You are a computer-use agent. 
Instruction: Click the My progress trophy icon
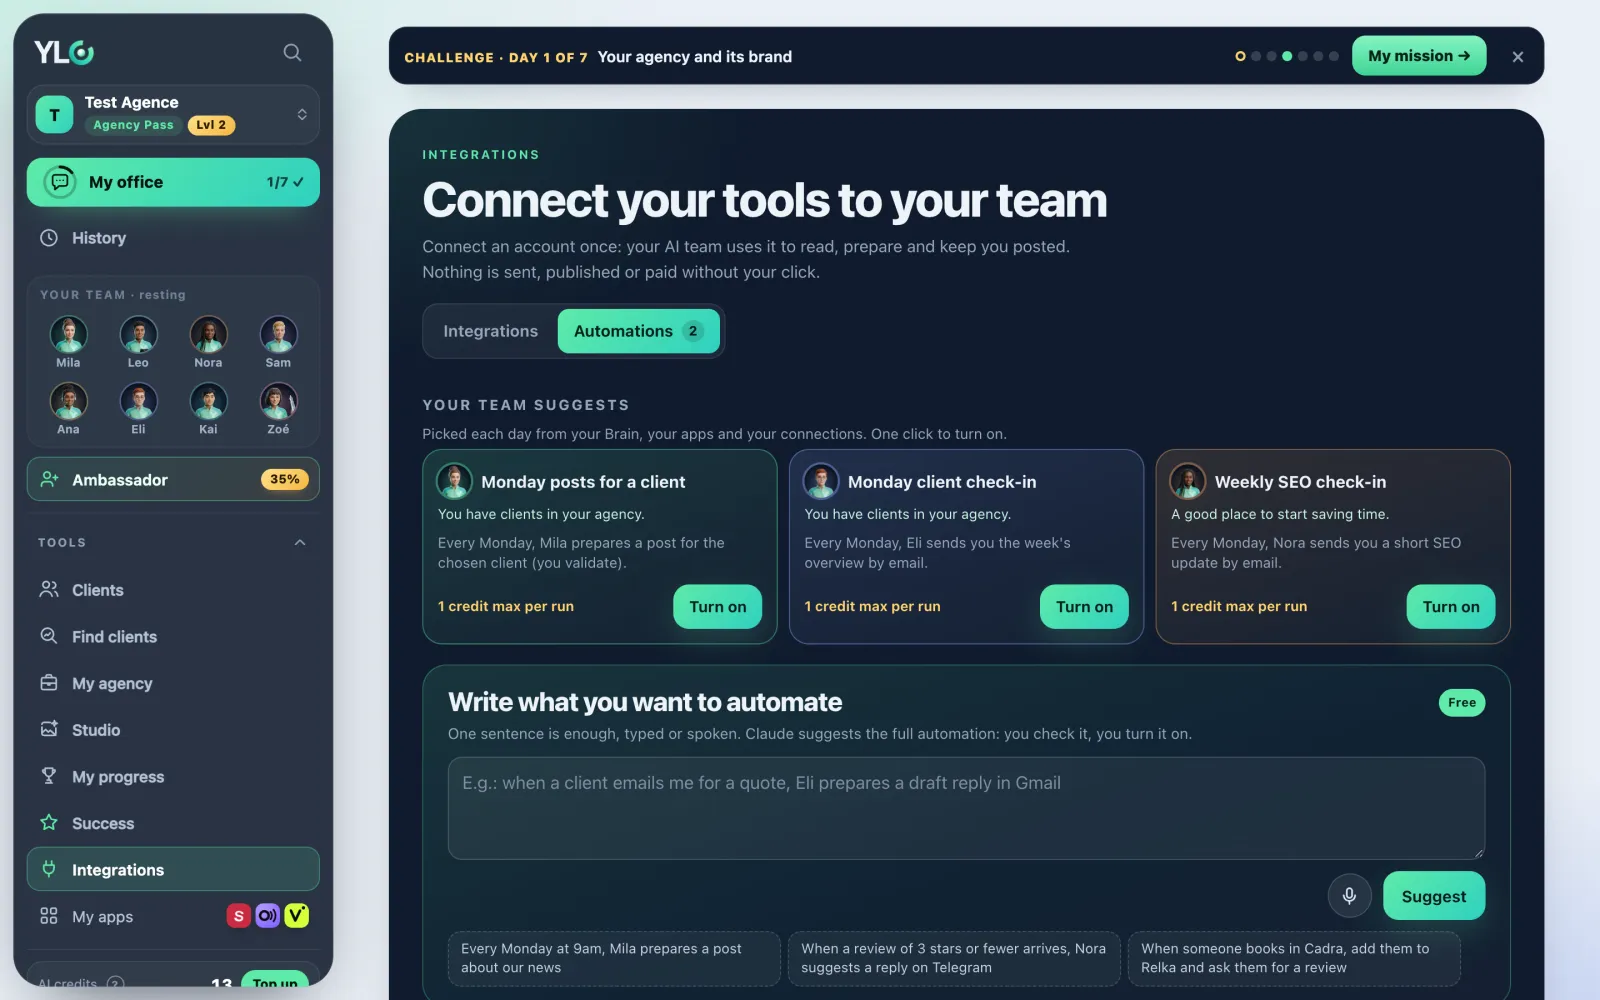click(48, 776)
